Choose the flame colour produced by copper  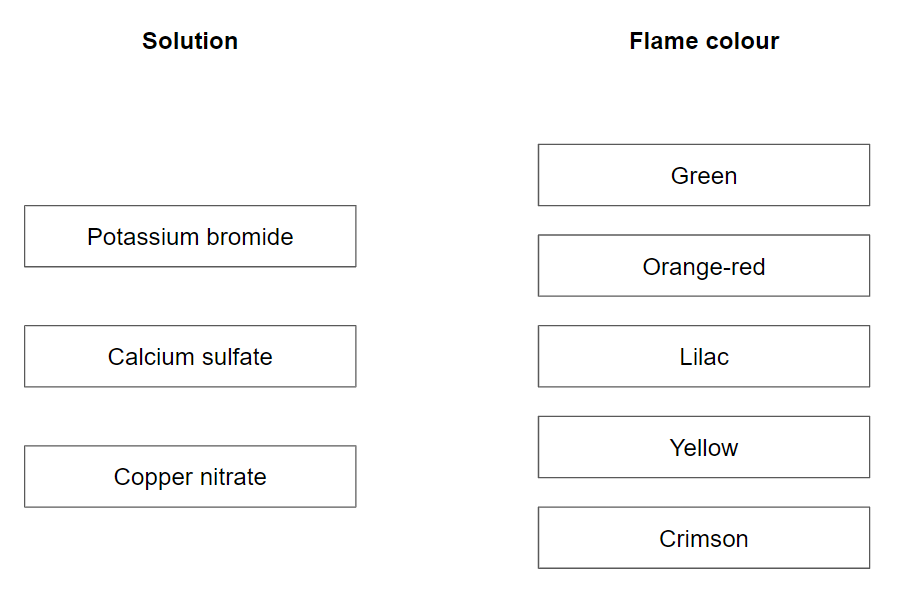[703, 176]
